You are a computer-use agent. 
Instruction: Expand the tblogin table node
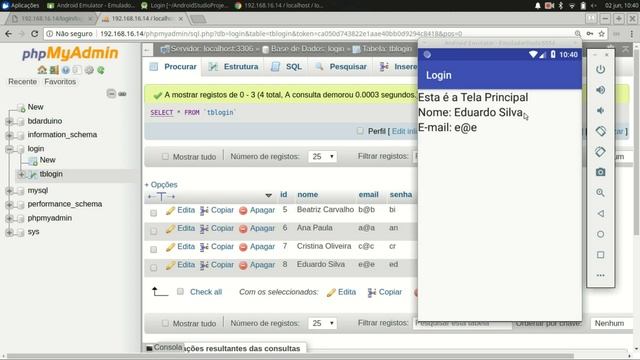(x=21, y=174)
